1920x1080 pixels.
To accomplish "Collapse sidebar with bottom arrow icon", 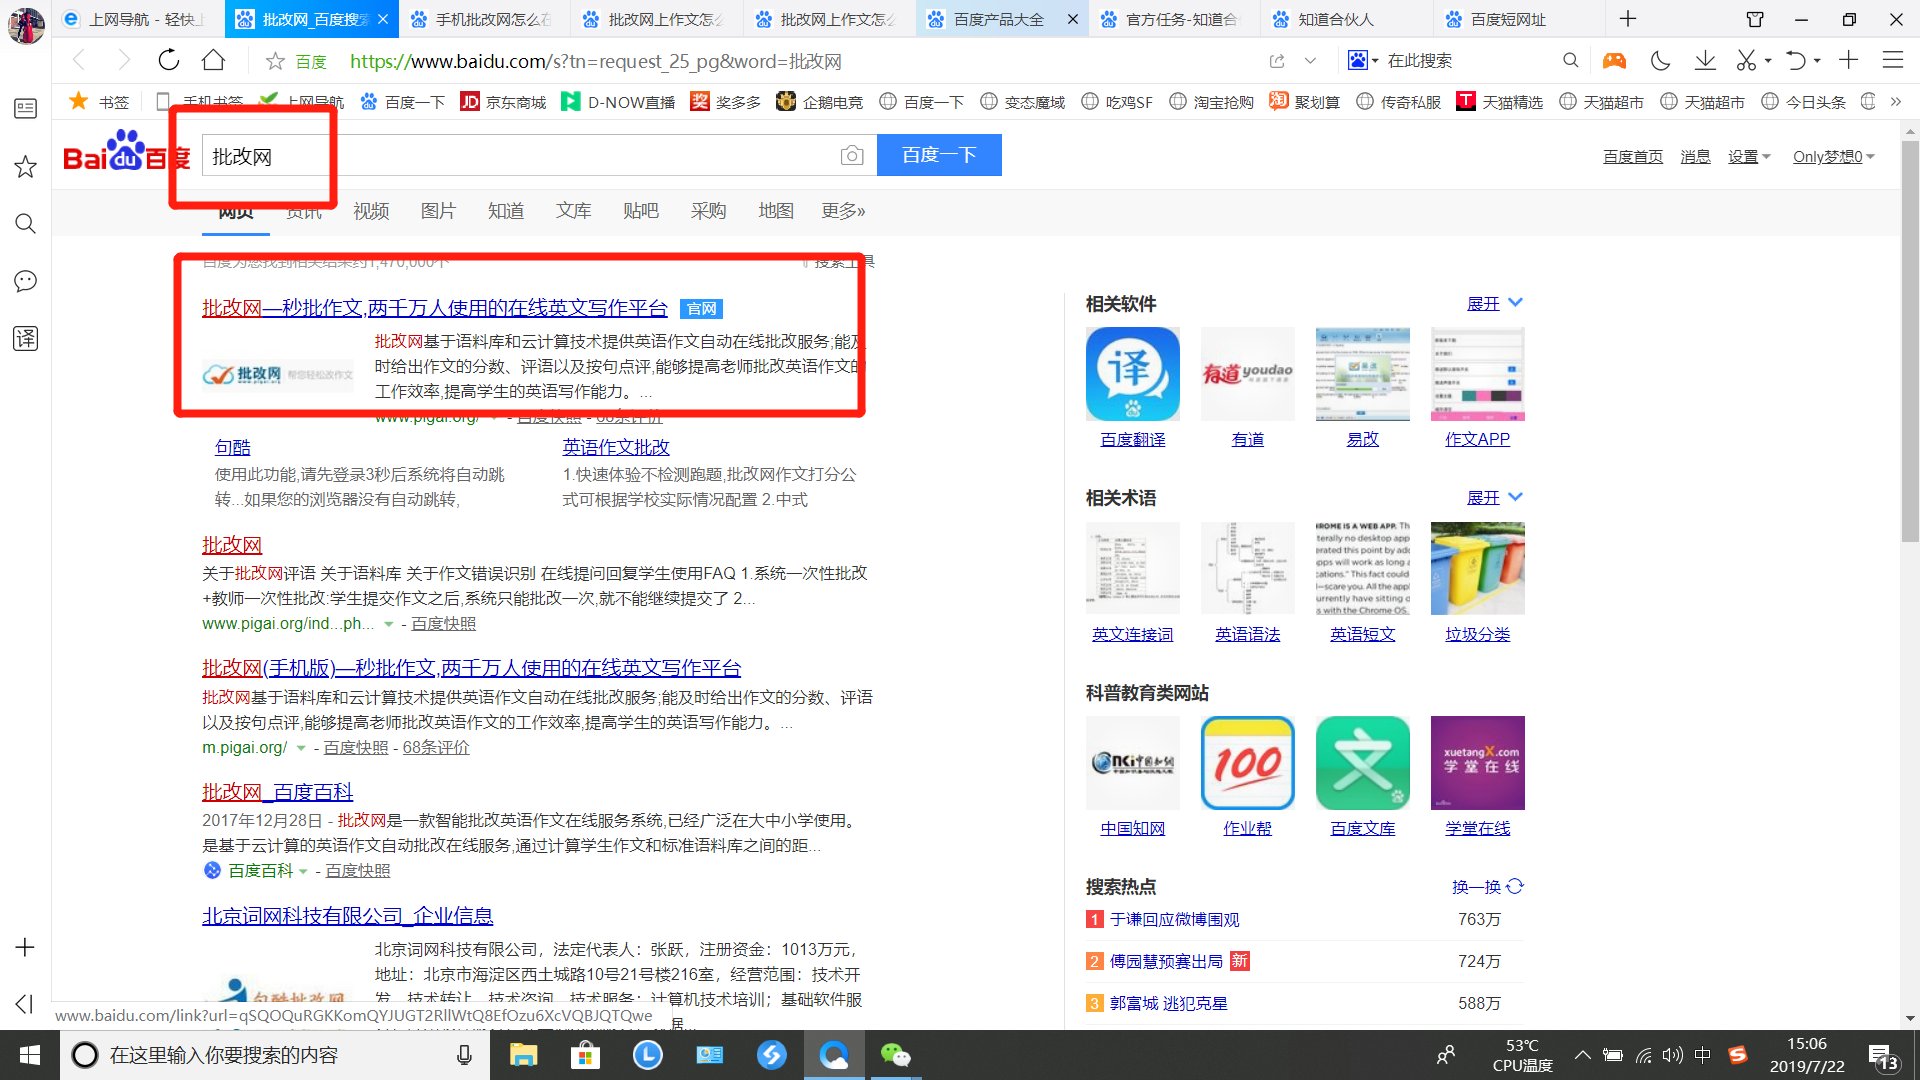I will 25,1003.
